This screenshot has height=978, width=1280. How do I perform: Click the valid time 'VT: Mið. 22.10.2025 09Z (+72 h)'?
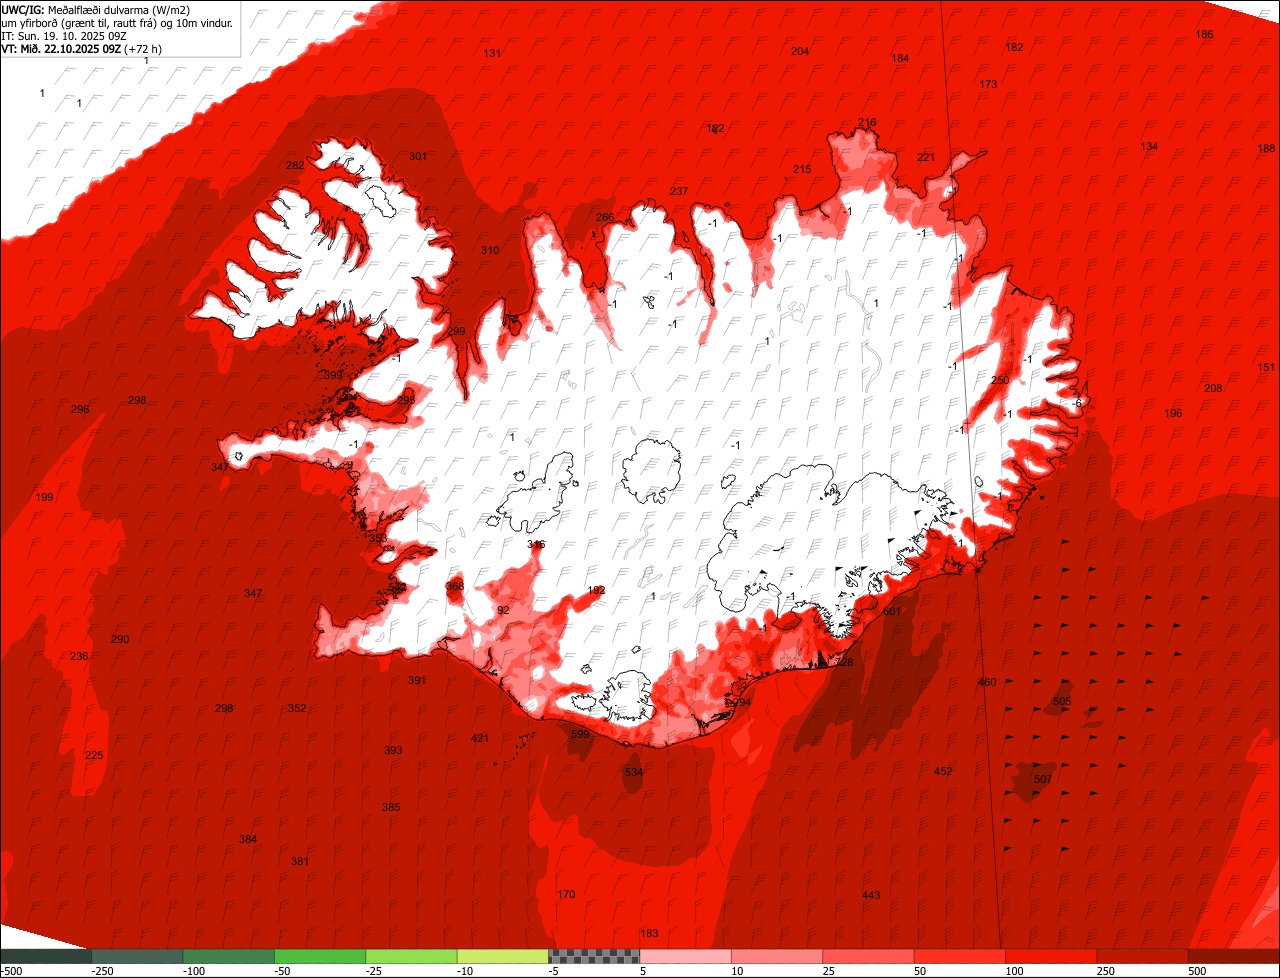click(82, 48)
